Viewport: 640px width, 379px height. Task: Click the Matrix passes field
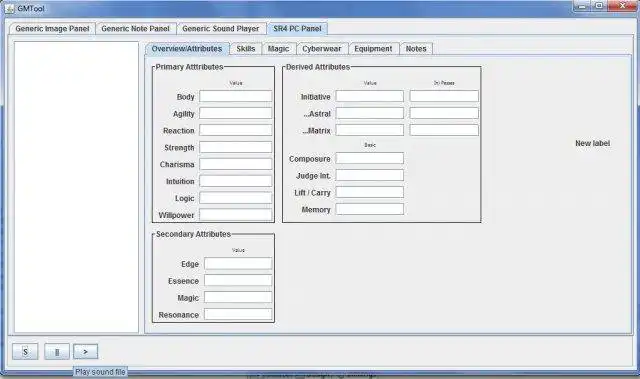444,130
